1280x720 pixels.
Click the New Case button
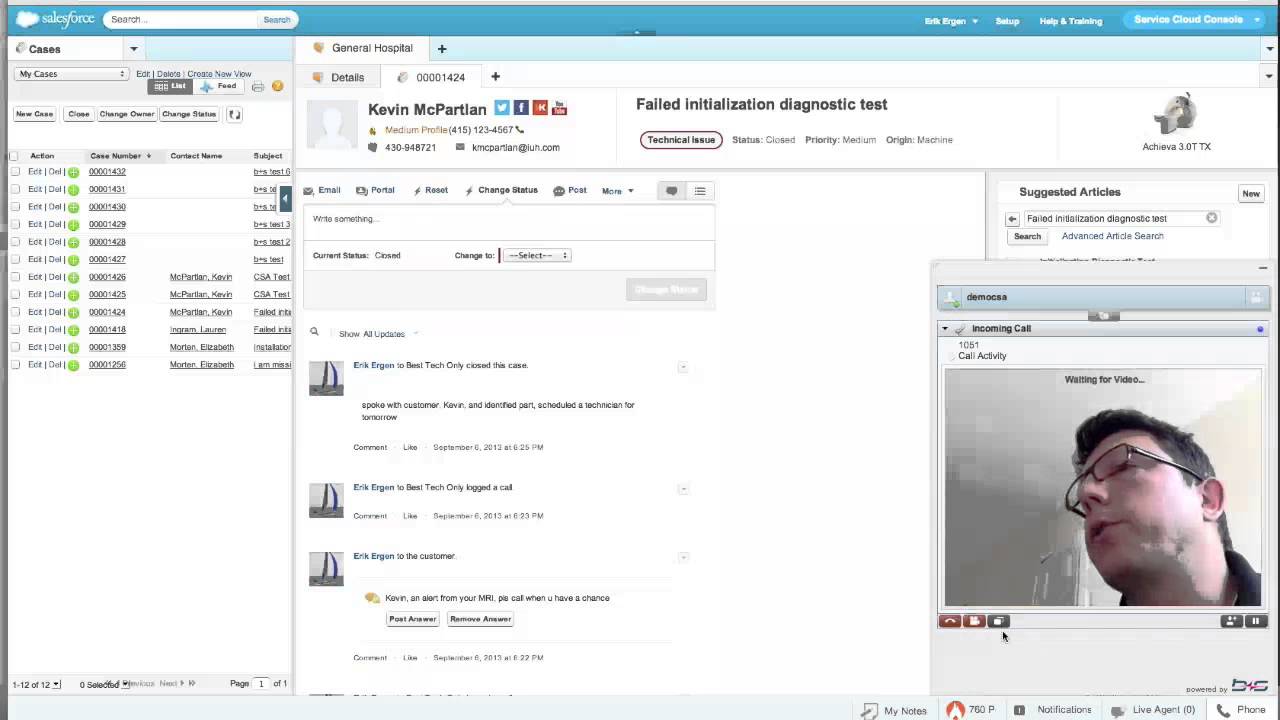click(34, 114)
